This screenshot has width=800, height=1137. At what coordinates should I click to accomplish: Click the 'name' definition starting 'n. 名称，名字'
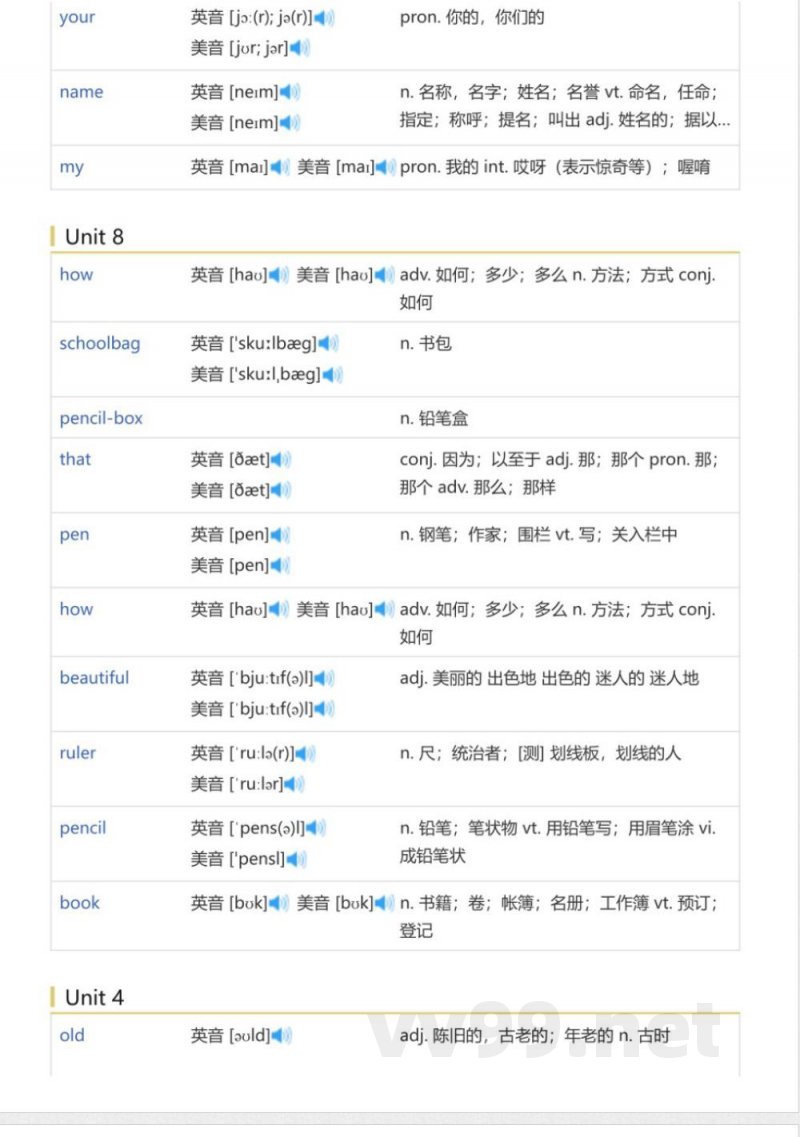pos(565,106)
